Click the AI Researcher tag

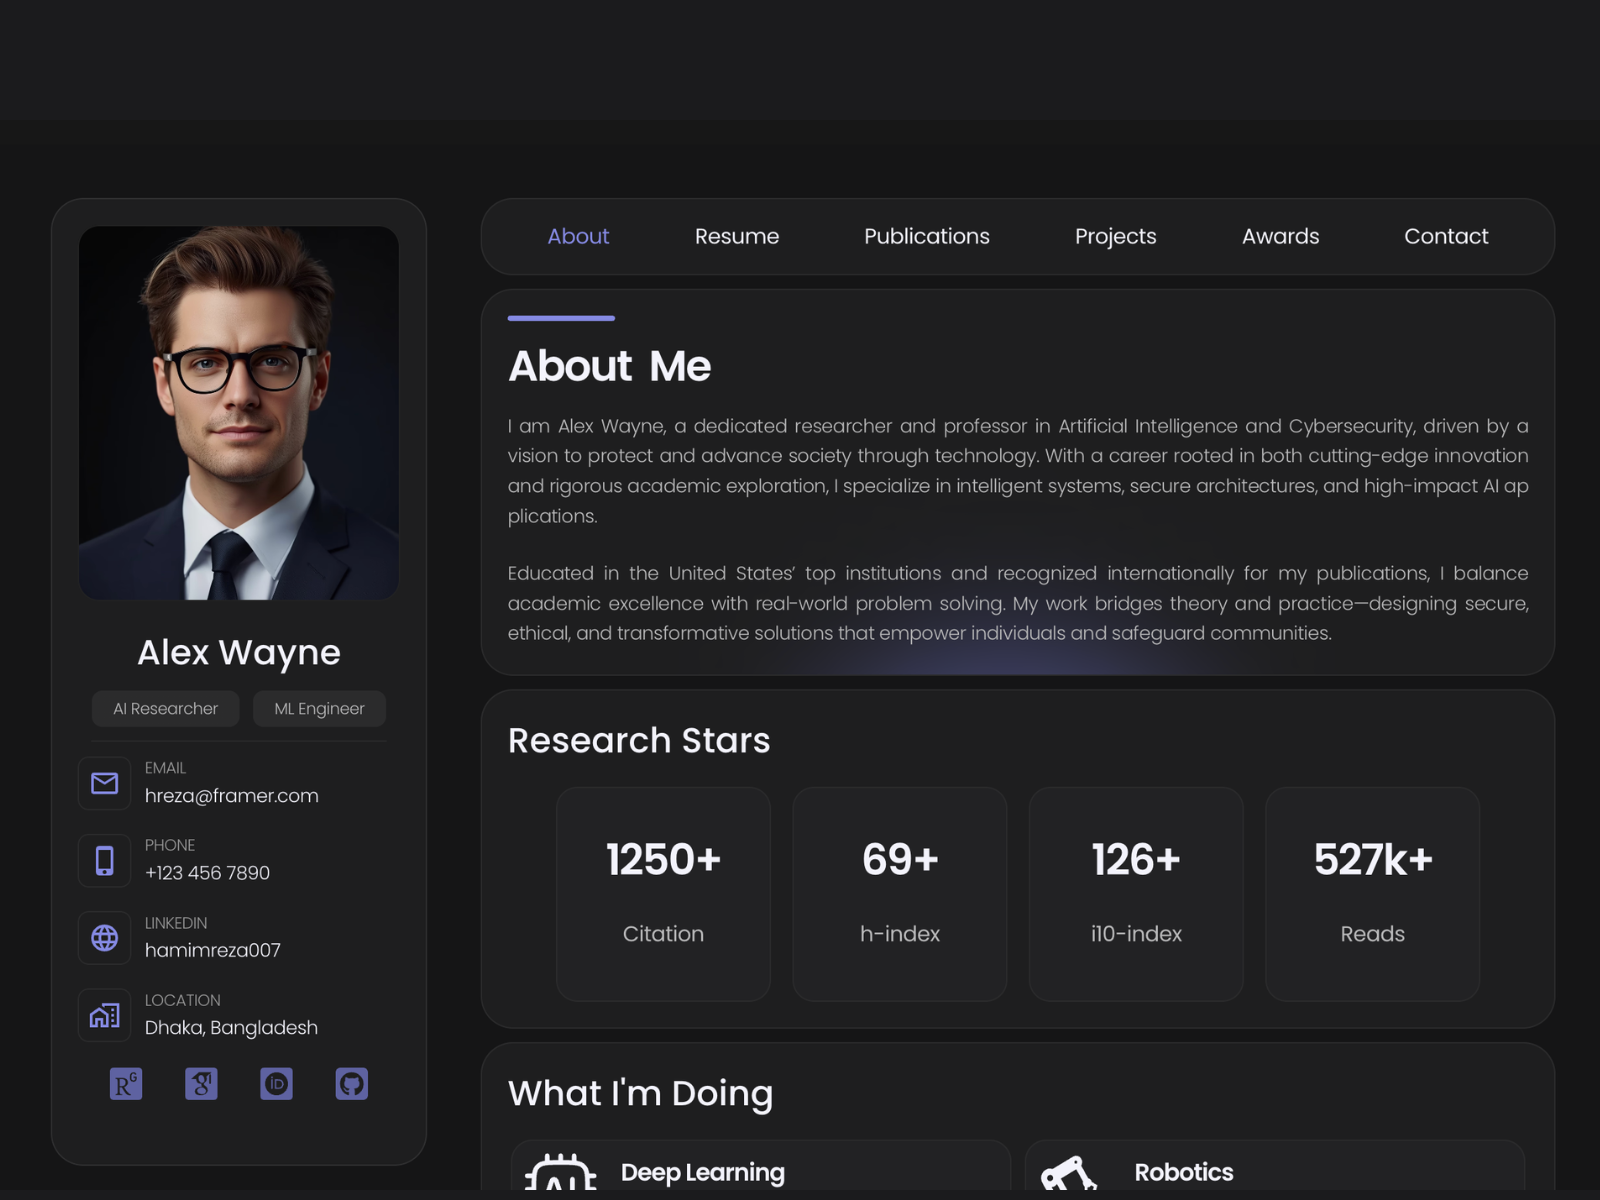click(166, 708)
